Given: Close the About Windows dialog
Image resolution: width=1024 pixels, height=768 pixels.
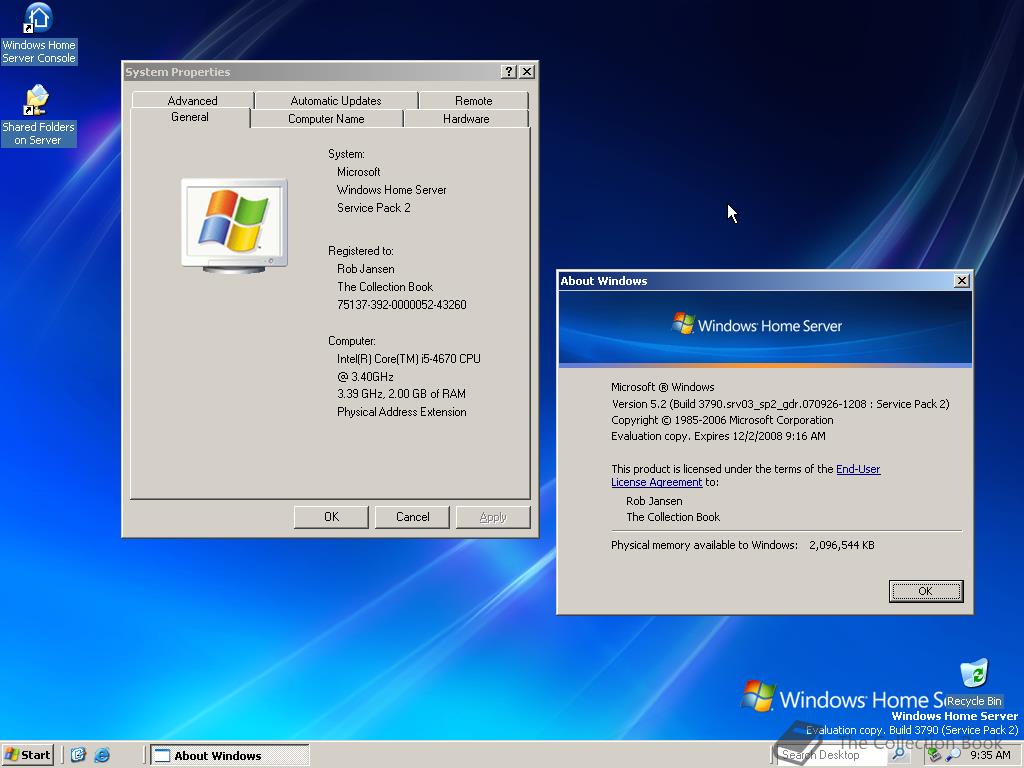Looking at the screenshot, I should point(961,281).
